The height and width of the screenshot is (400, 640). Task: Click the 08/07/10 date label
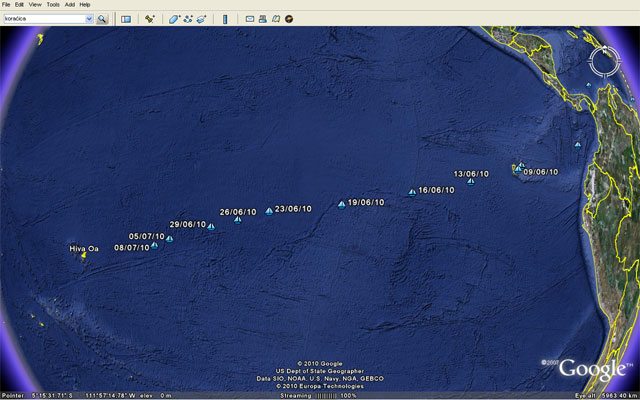tap(132, 248)
